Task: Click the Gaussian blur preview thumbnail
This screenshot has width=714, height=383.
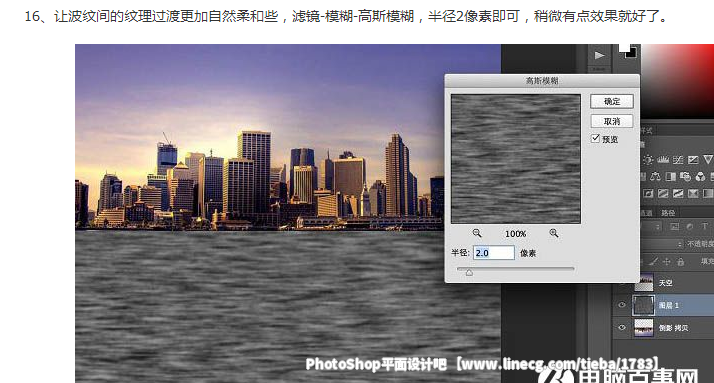Action: [516, 159]
